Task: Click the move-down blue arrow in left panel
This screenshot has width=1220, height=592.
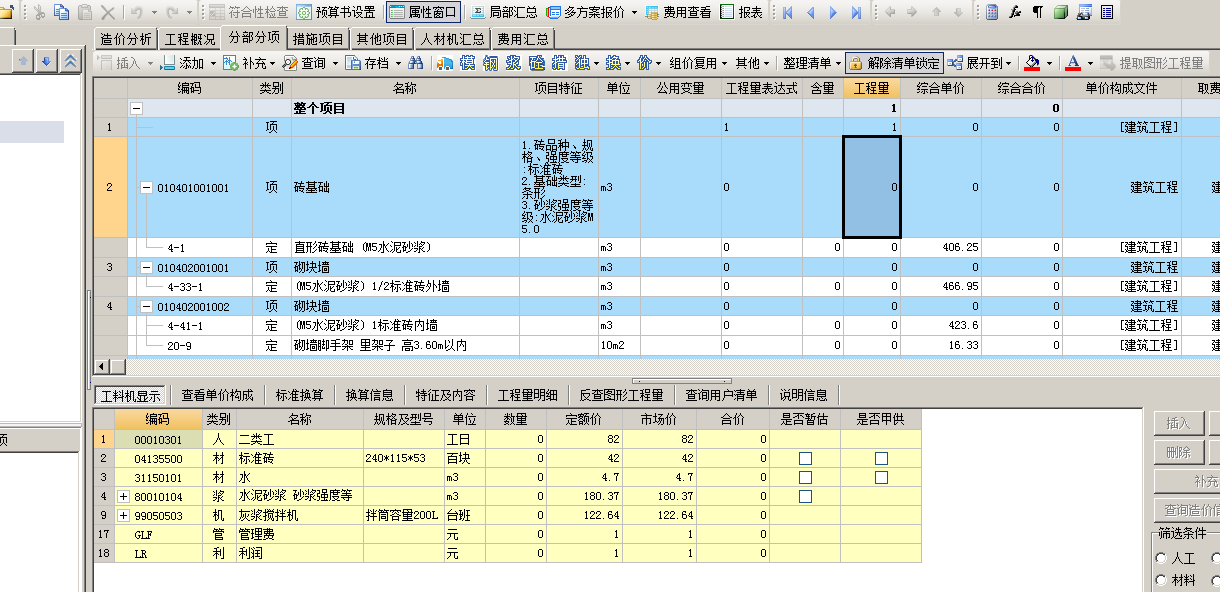Action: click(x=46, y=62)
